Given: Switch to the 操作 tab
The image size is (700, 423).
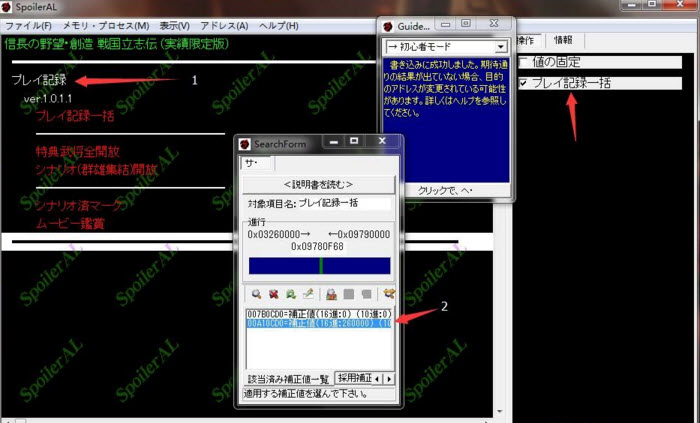Looking at the screenshot, I should click(527, 40).
